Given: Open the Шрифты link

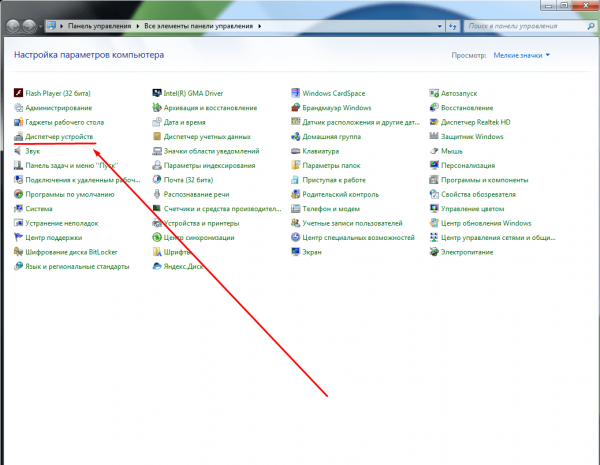Looking at the screenshot, I should 178,252.
